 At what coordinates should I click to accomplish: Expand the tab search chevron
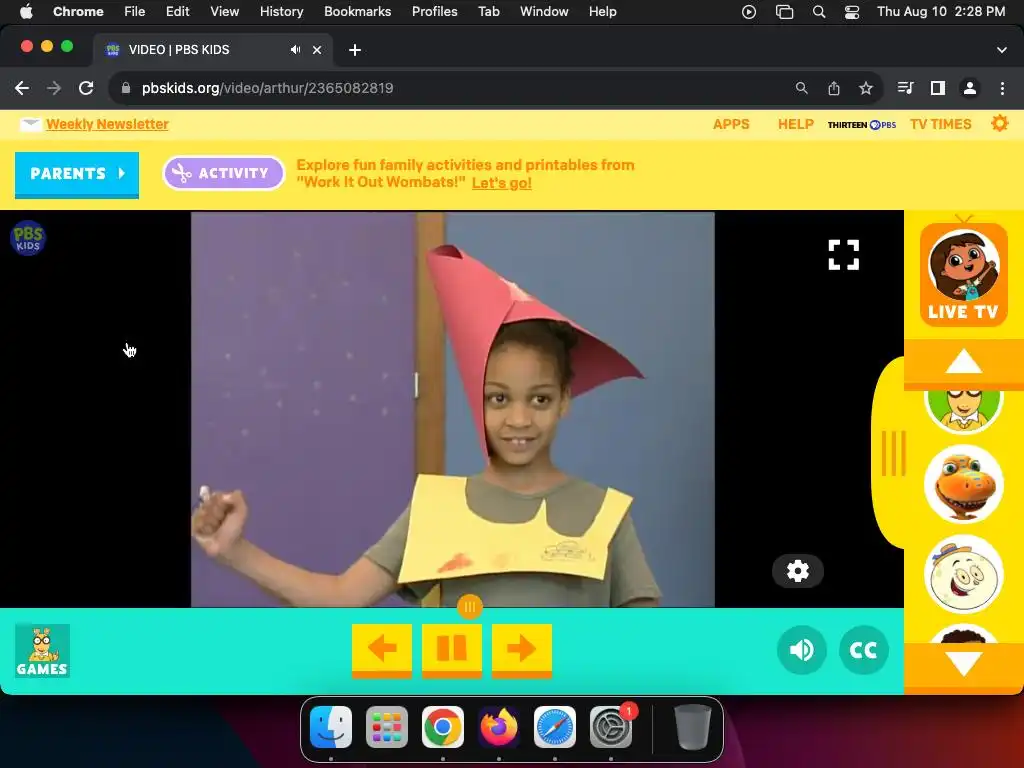1002,50
